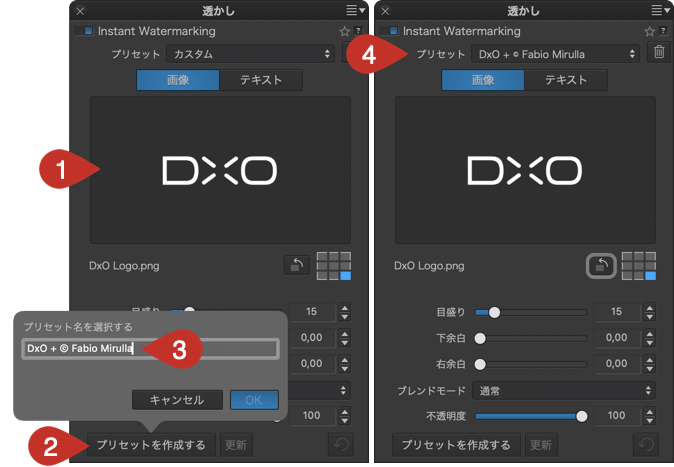Select 画像 tab in left panel

(x=178, y=80)
